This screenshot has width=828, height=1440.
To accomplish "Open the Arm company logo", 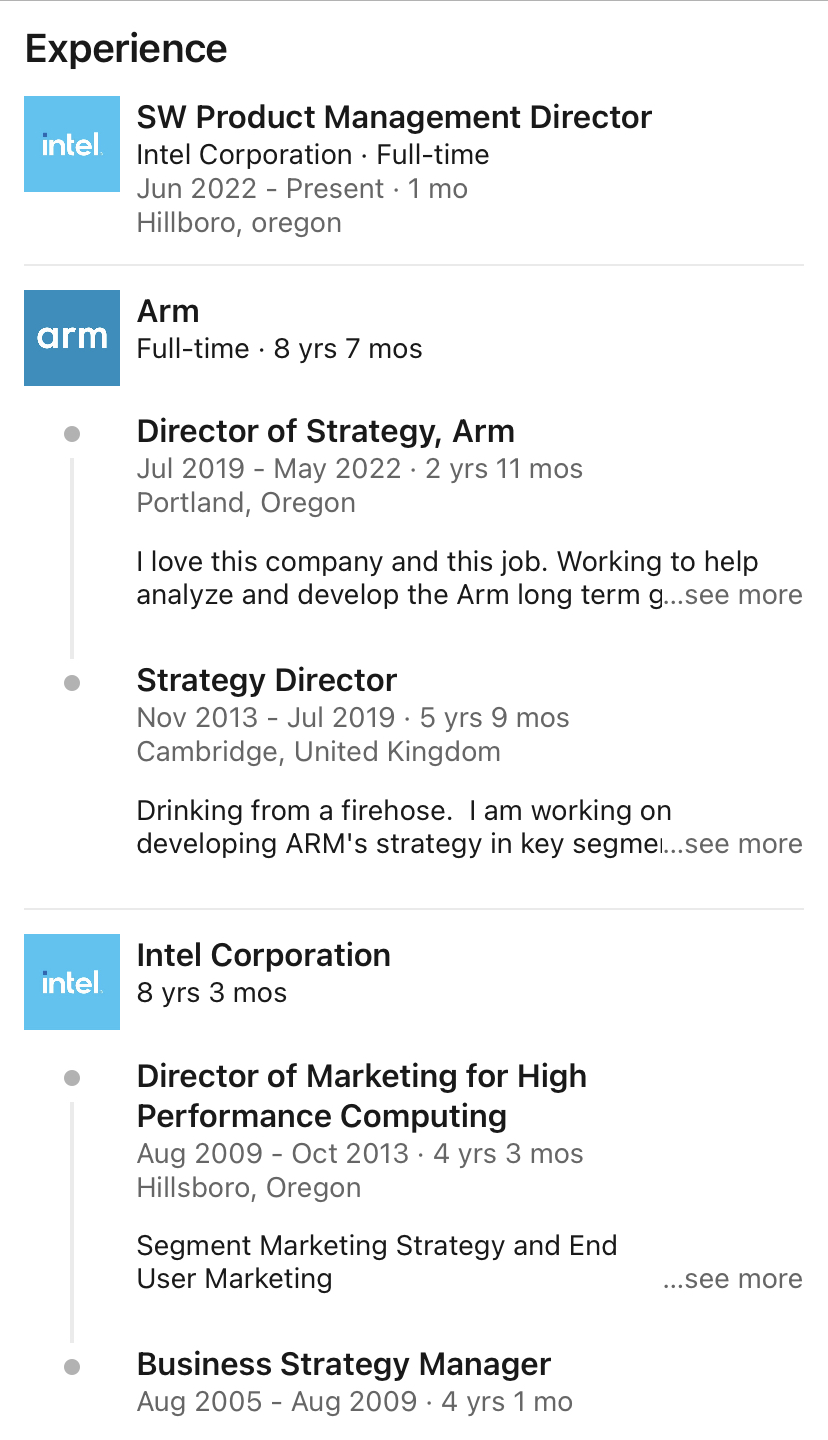I will [72, 338].
